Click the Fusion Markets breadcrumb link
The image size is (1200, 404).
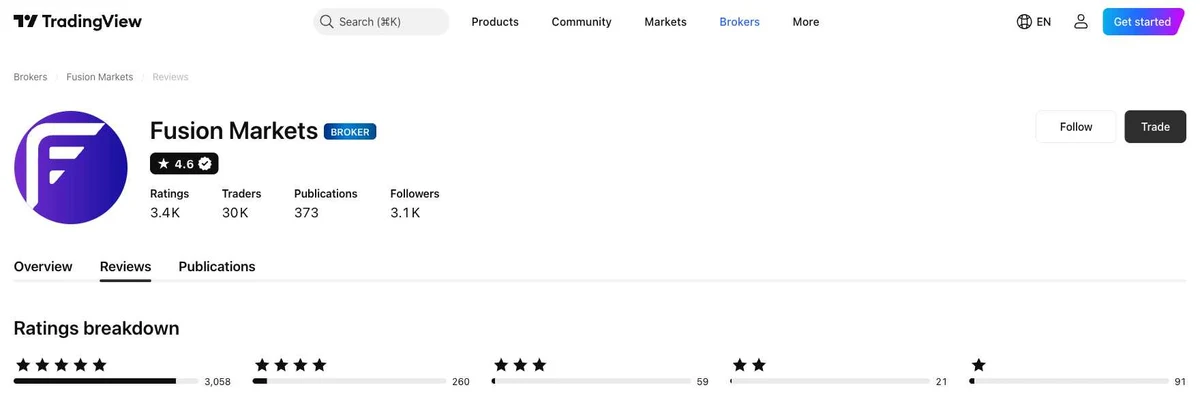(100, 77)
